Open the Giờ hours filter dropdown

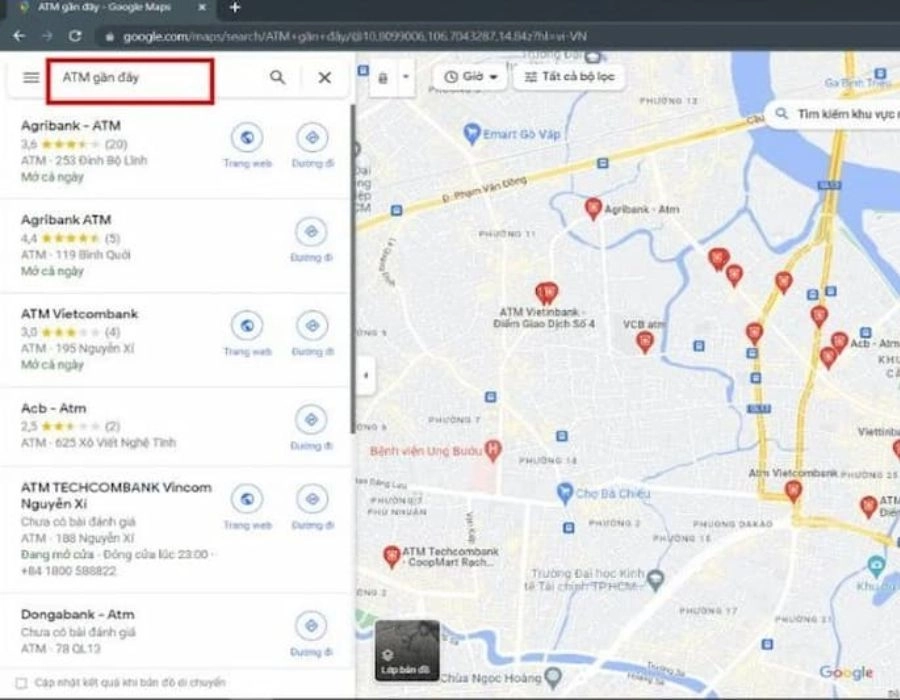(470, 76)
